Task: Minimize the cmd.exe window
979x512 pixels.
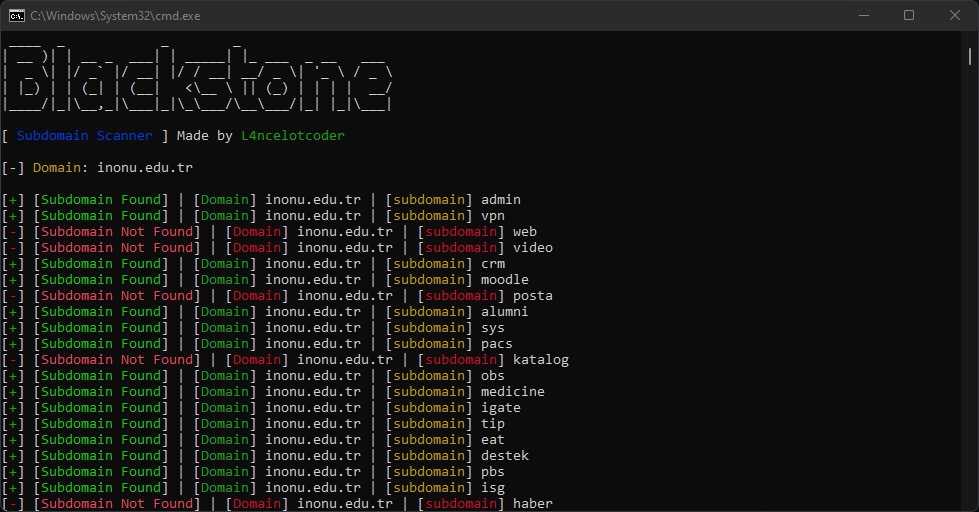Action: tap(864, 16)
